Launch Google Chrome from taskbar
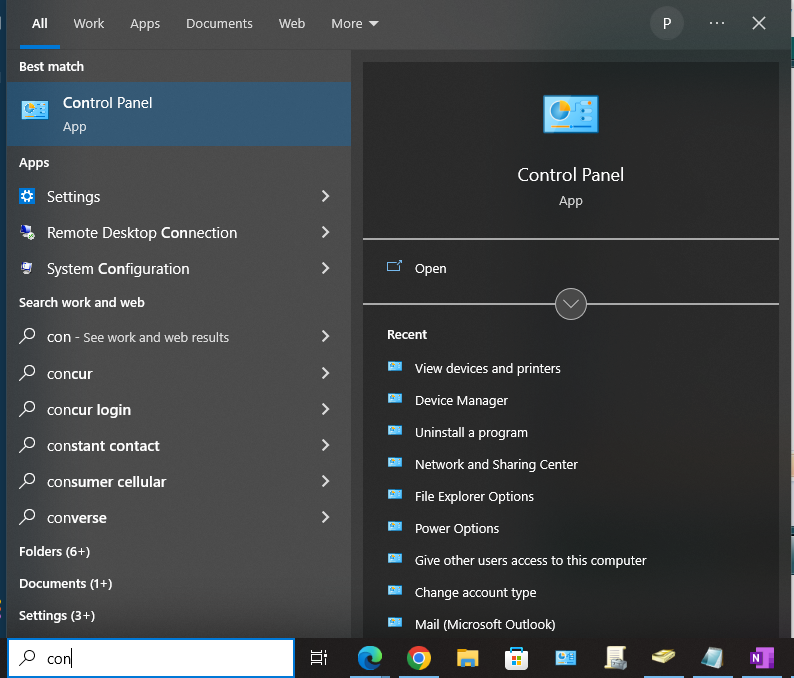 pyautogui.click(x=419, y=658)
